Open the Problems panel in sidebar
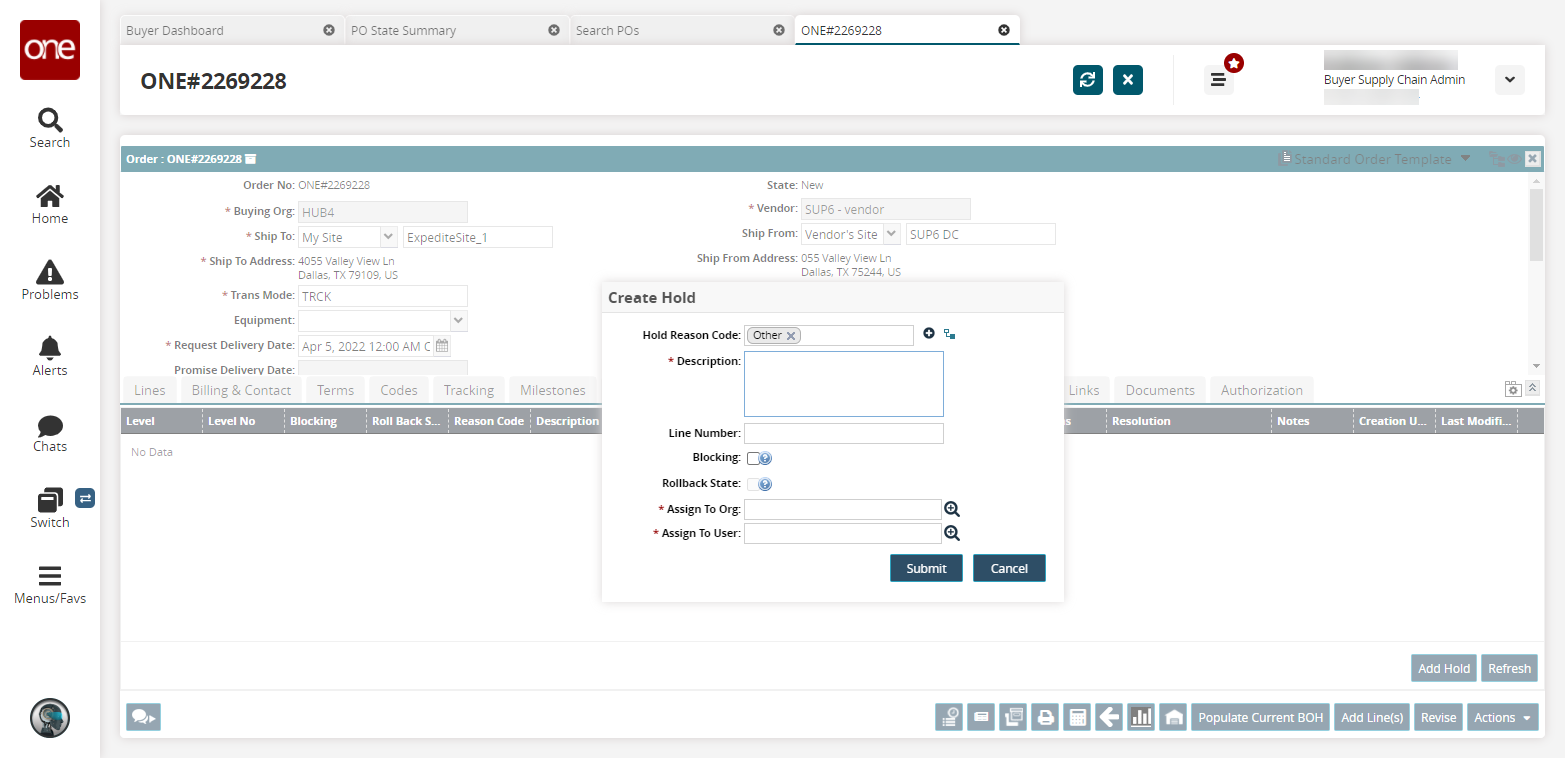The height and width of the screenshot is (758, 1565). (49, 279)
